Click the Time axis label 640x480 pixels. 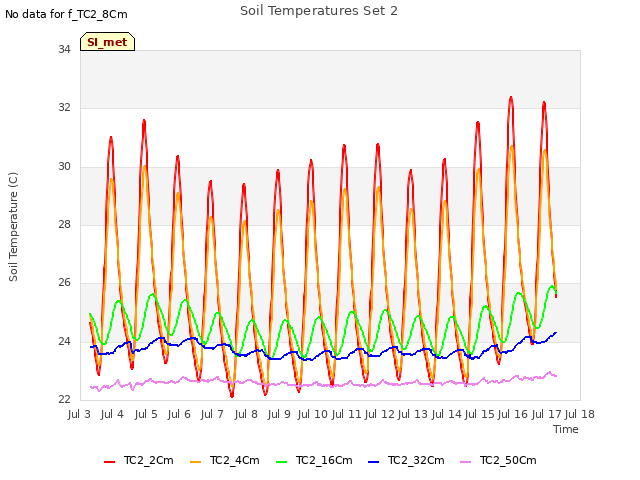click(x=566, y=429)
